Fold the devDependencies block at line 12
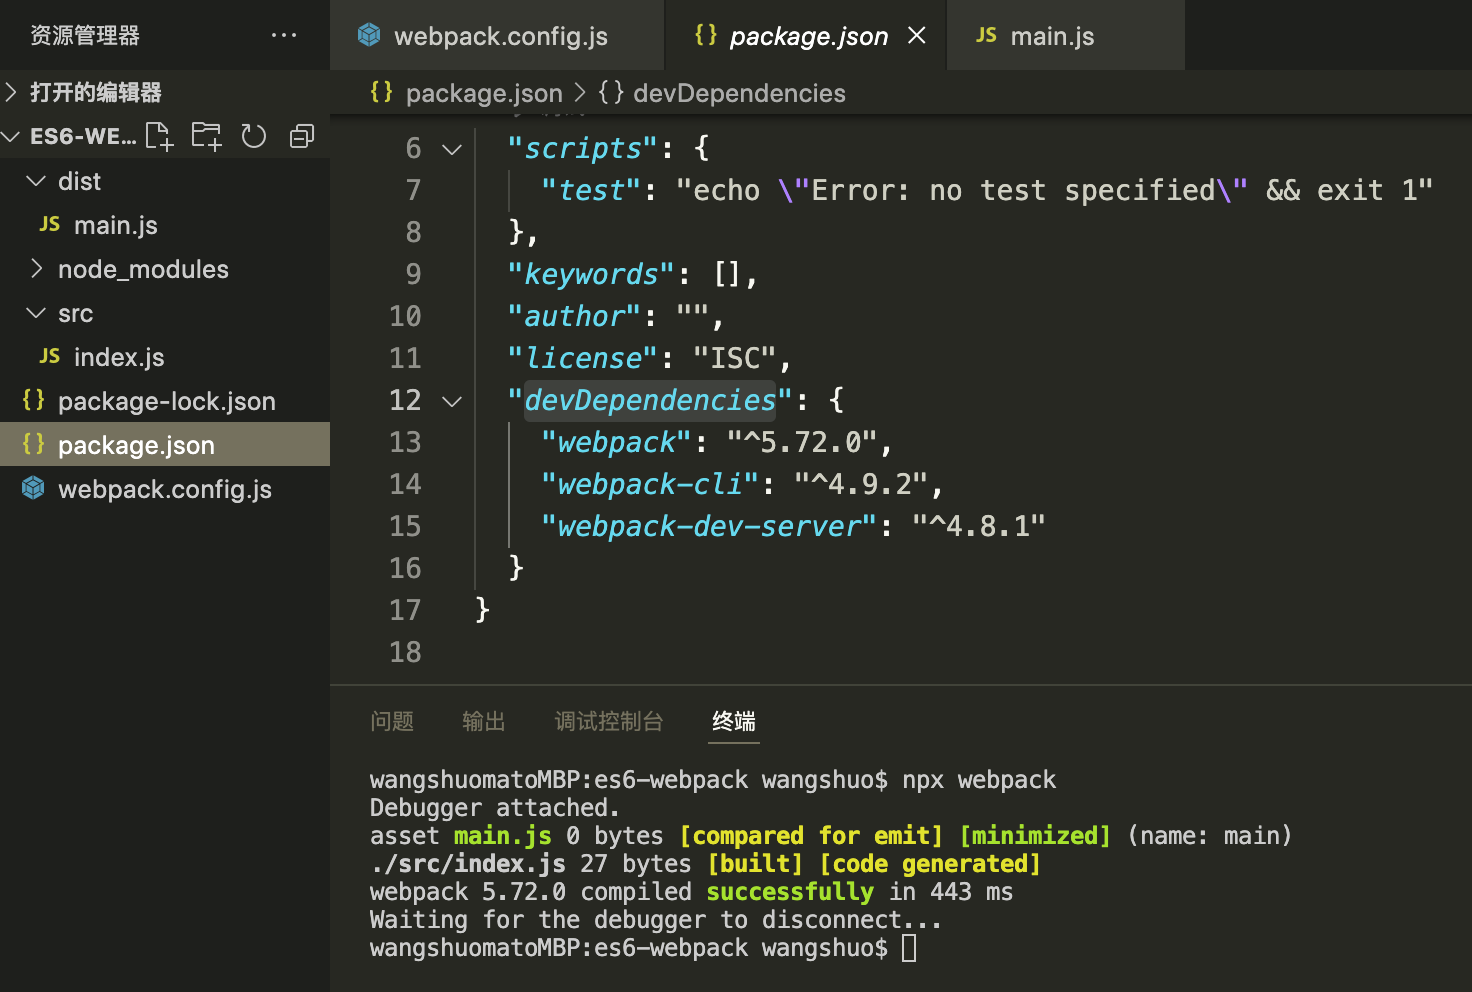 452,401
